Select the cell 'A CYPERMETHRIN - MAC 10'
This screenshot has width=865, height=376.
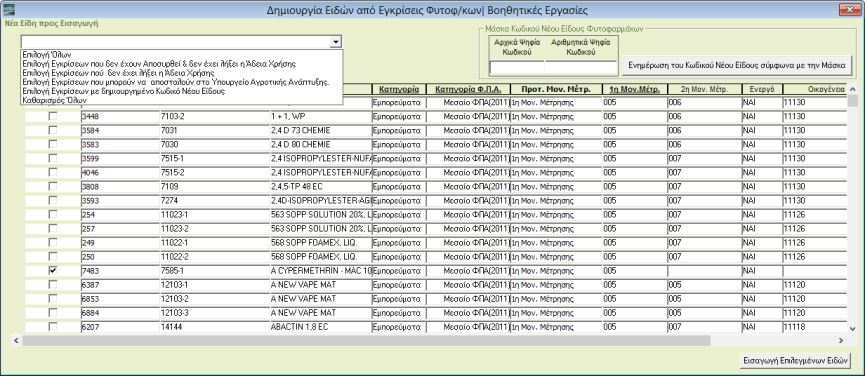point(321,270)
